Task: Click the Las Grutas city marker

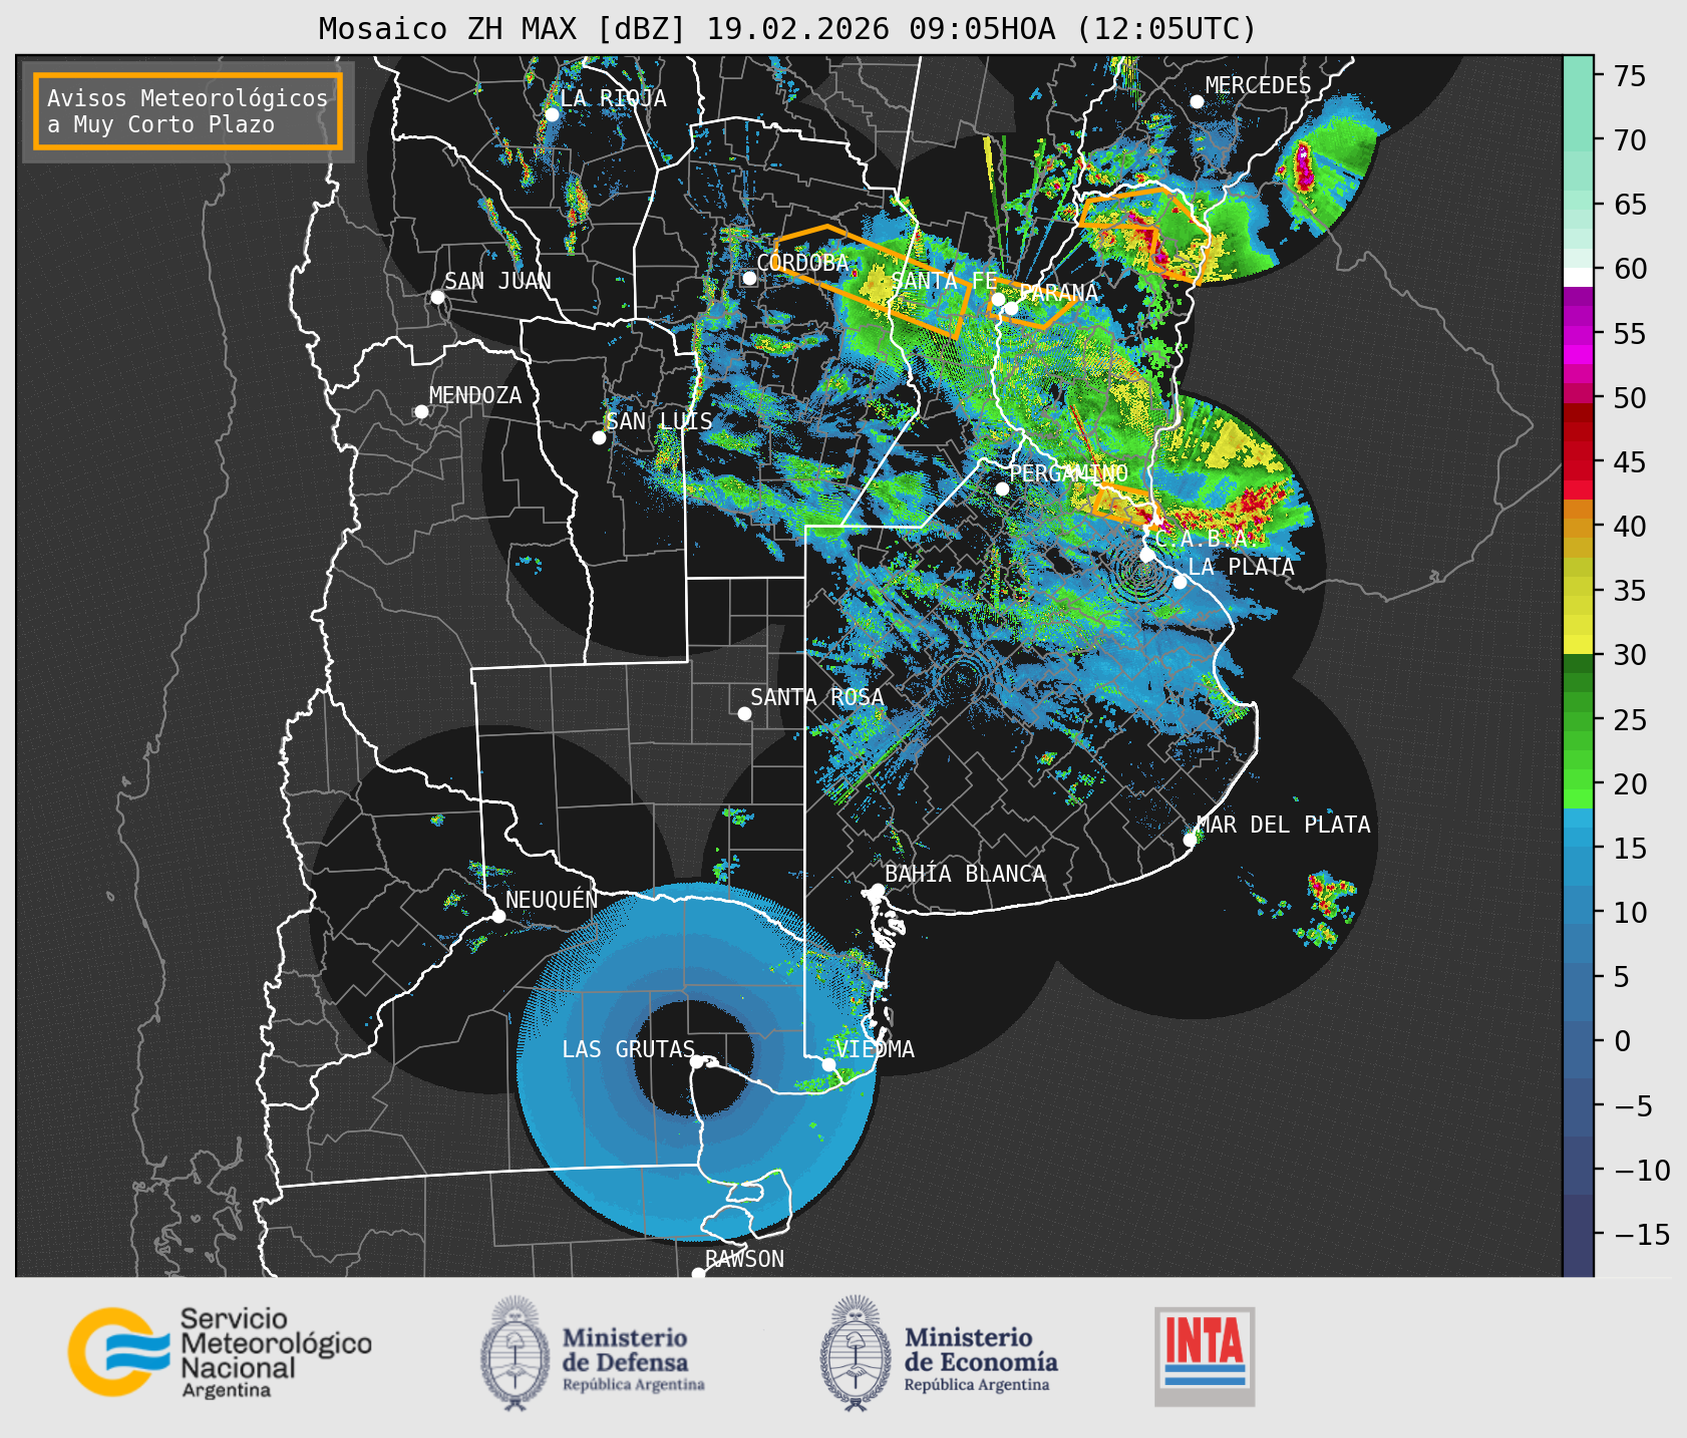Action: 697,1062
